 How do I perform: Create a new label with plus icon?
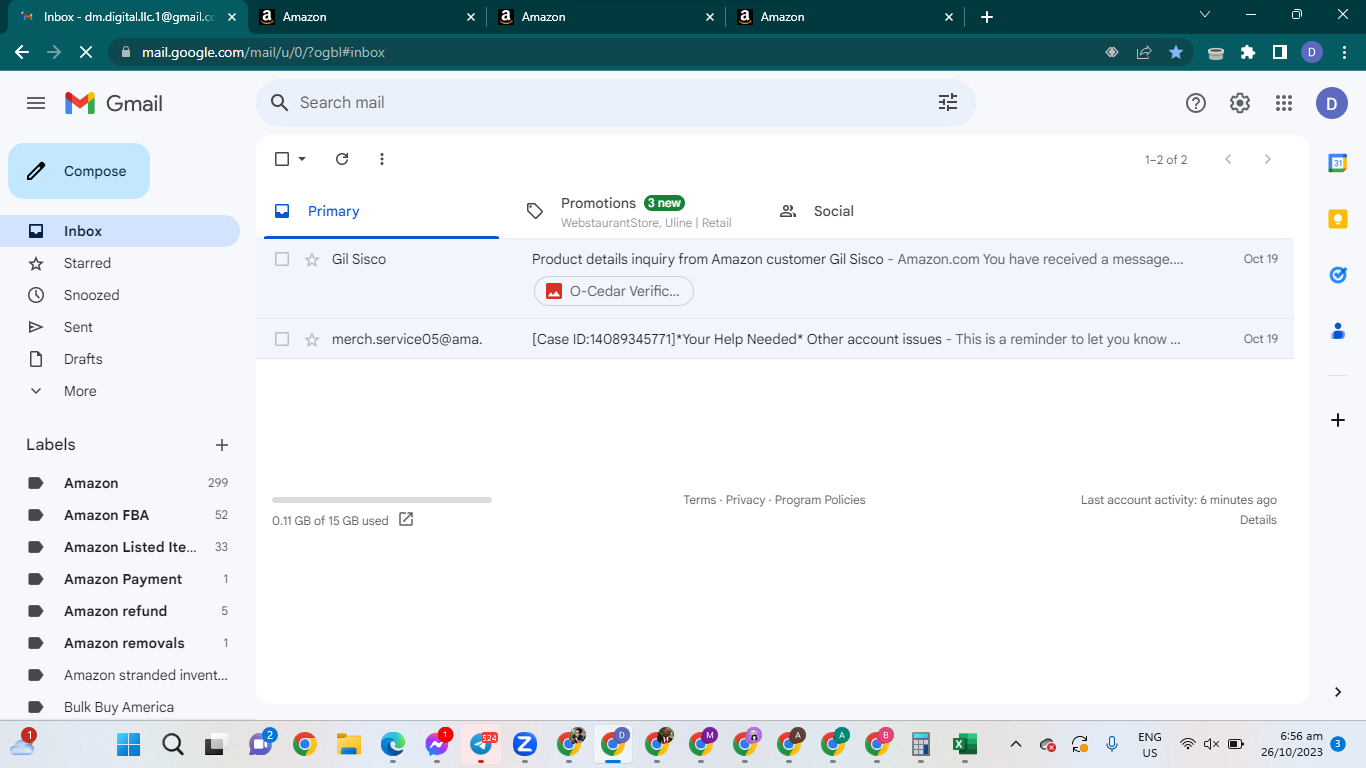pos(222,445)
